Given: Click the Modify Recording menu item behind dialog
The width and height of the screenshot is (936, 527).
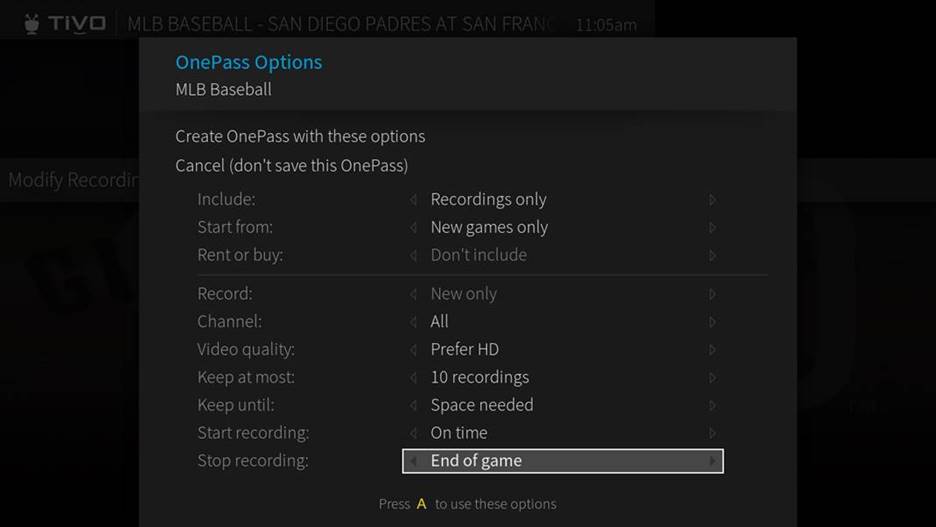Looking at the screenshot, I should click(x=72, y=181).
